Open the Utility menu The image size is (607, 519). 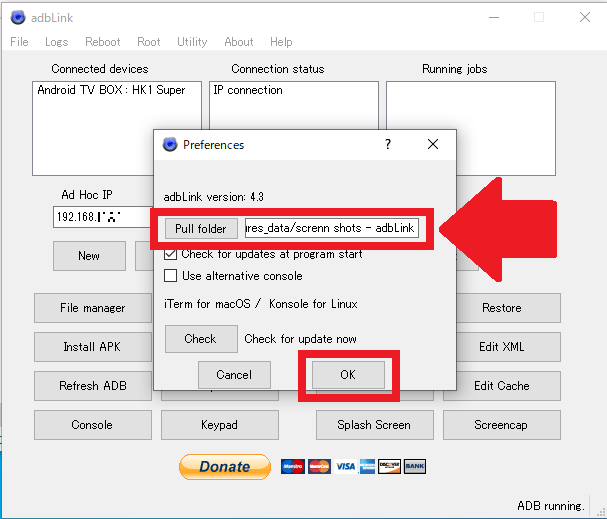(192, 42)
